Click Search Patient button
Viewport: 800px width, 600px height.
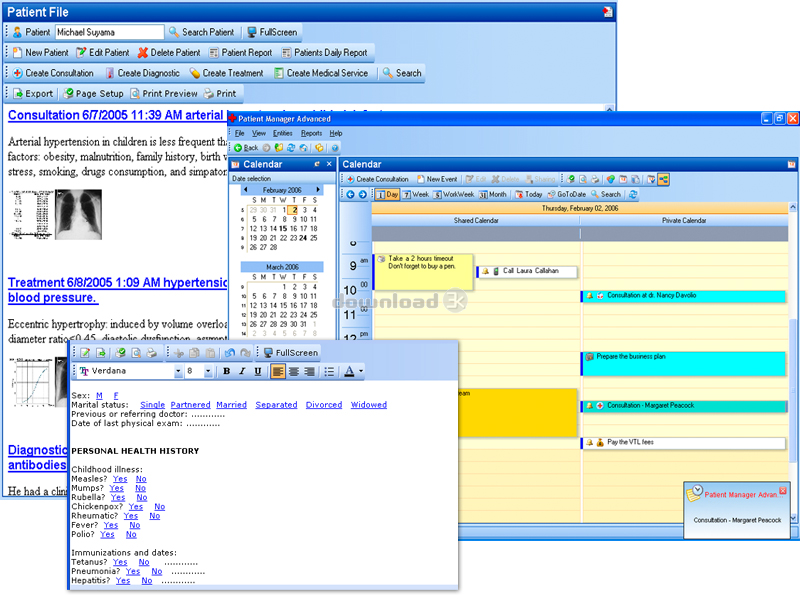point(202,32)
